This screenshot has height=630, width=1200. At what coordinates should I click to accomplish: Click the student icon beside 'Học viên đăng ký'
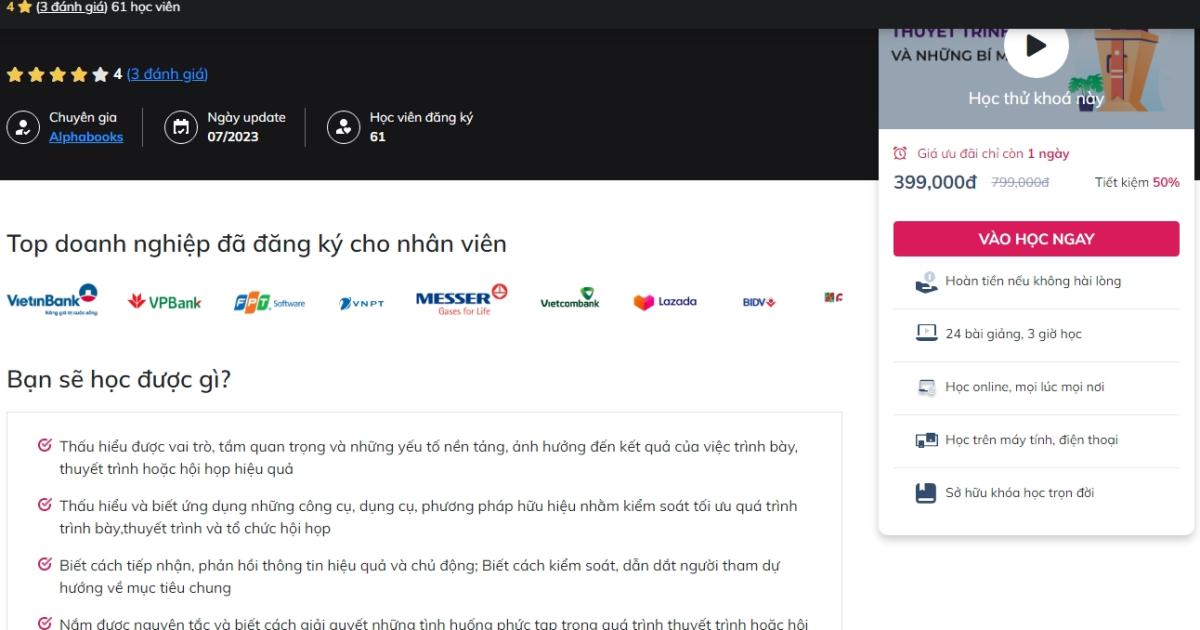tap(343, 125)
